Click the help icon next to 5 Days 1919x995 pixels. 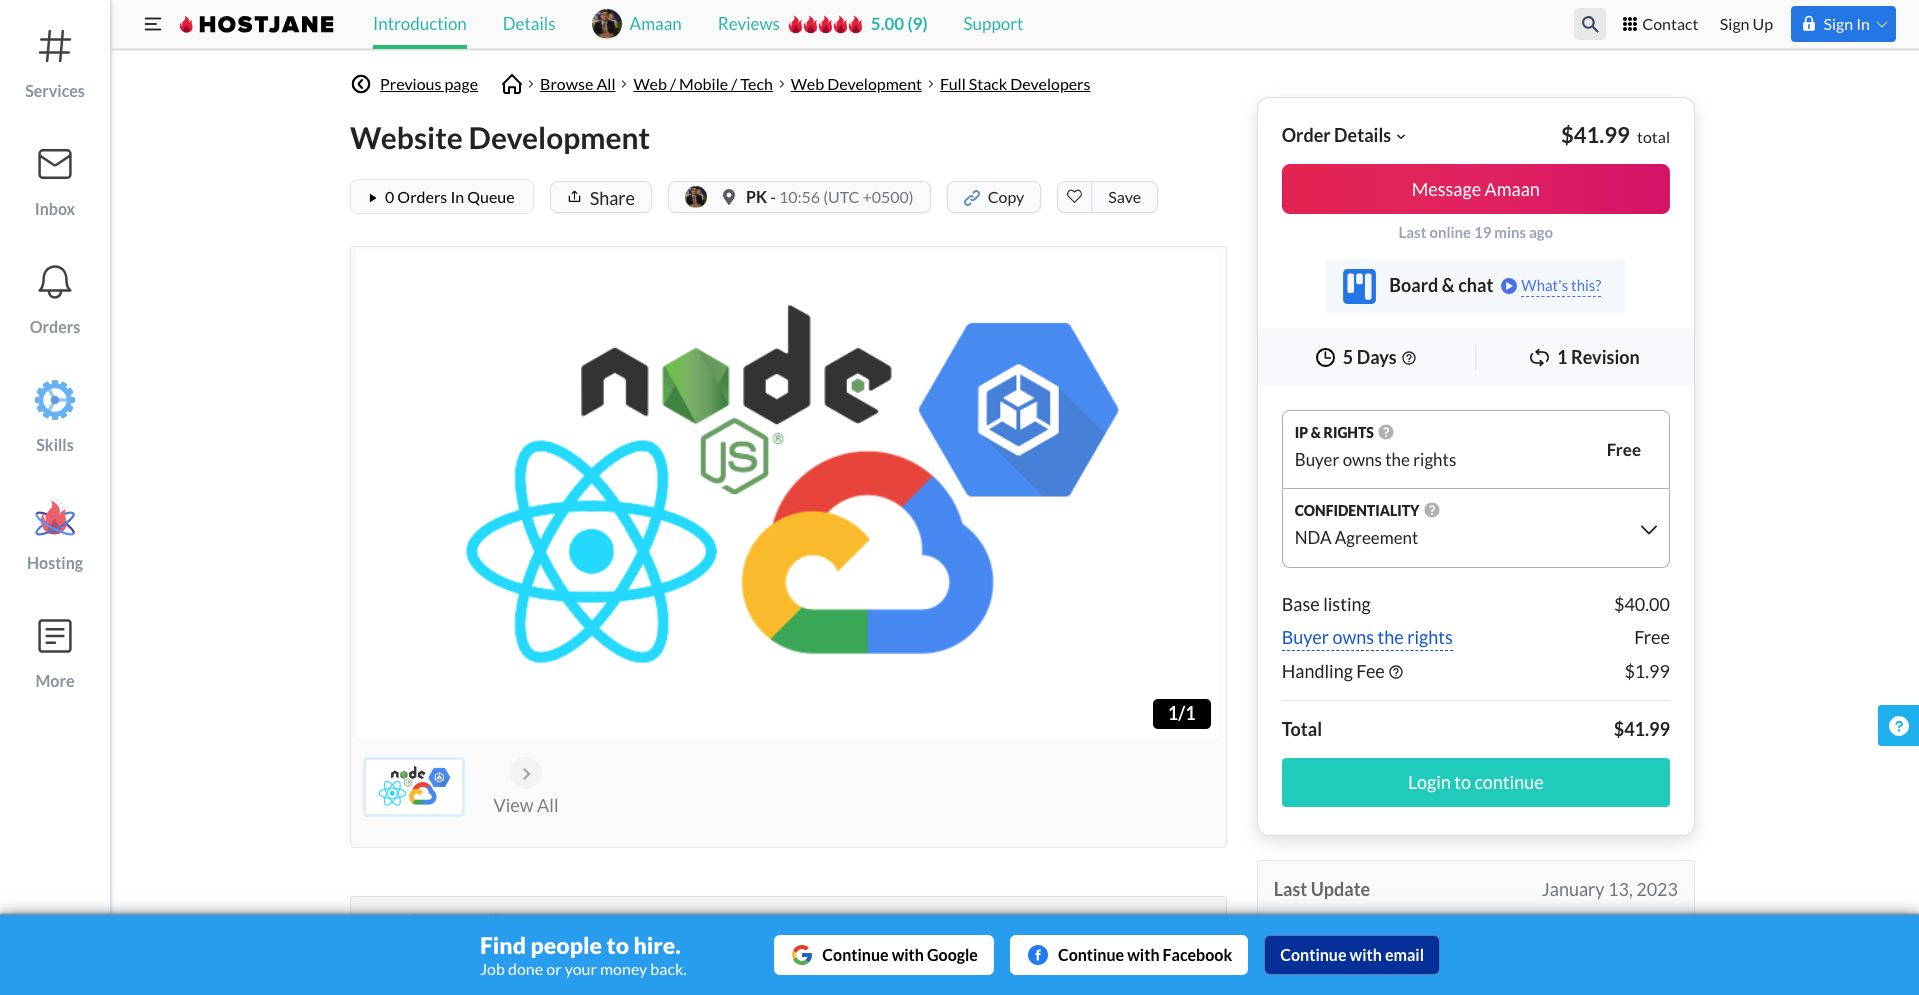[x=1409, y=358]
